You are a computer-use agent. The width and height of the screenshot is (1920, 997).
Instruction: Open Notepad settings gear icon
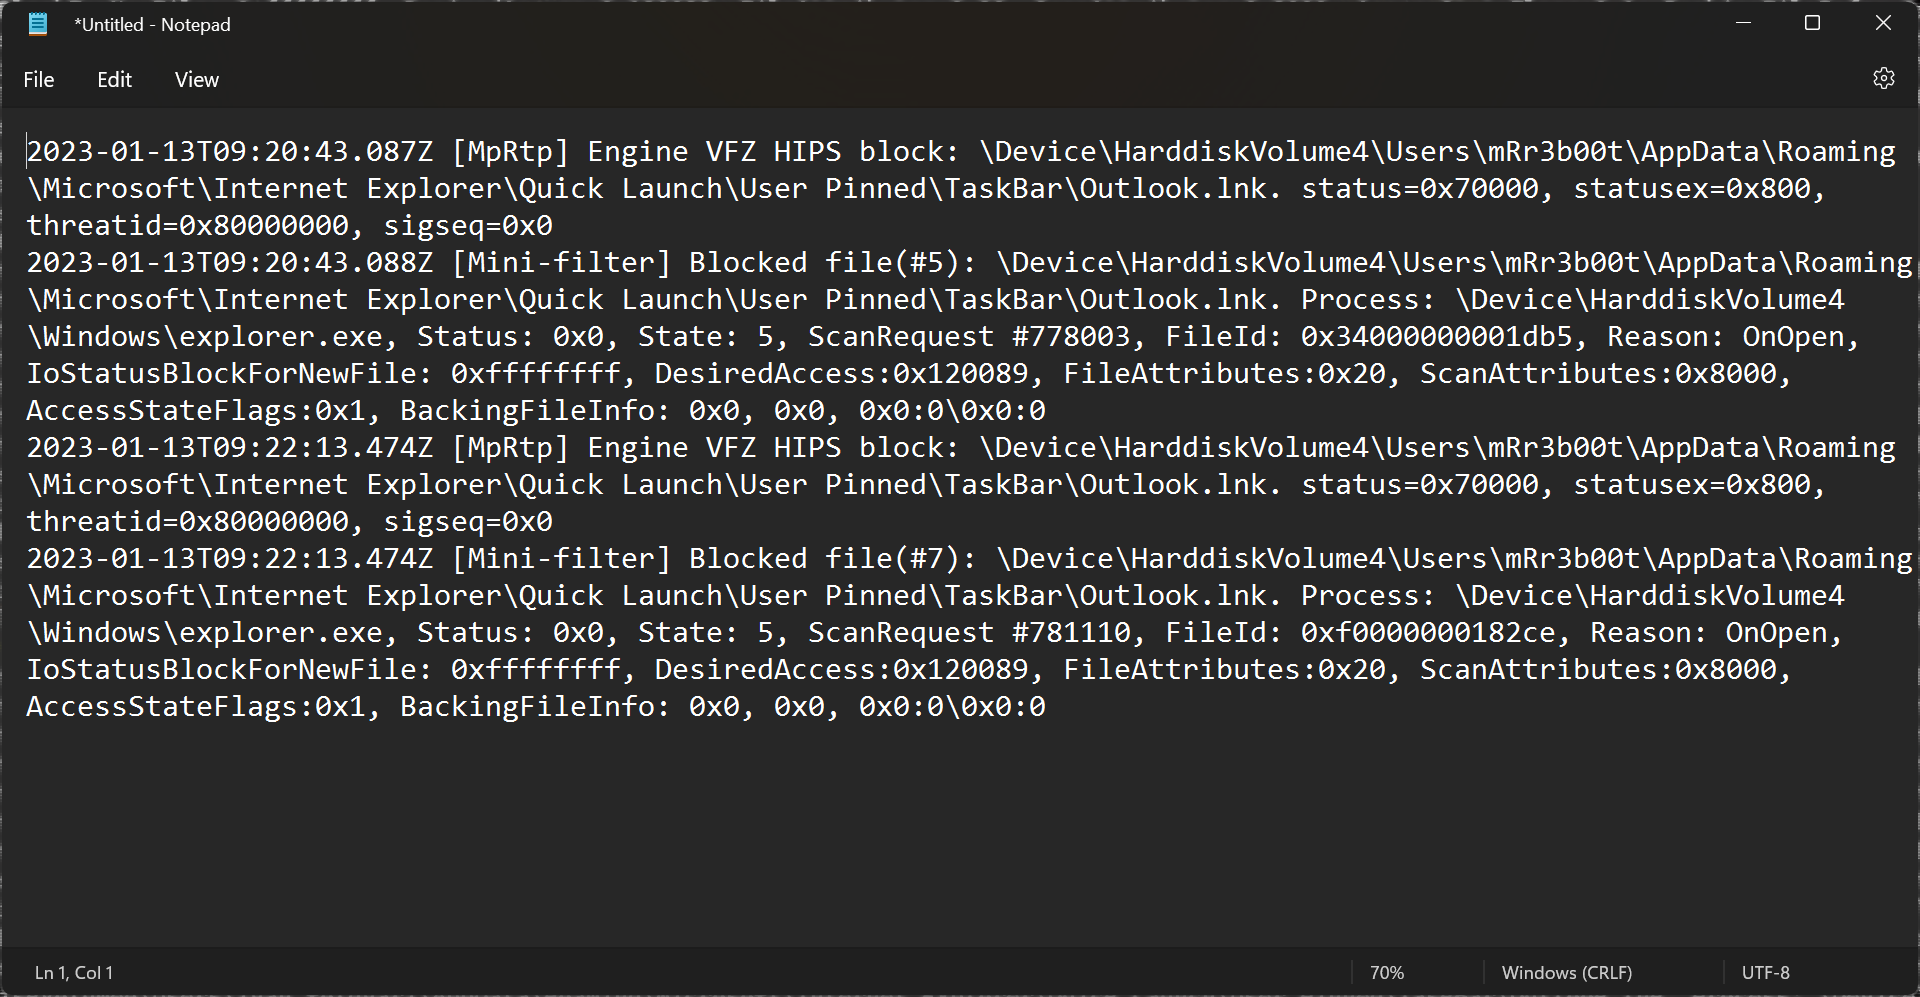coord(1884,79)
